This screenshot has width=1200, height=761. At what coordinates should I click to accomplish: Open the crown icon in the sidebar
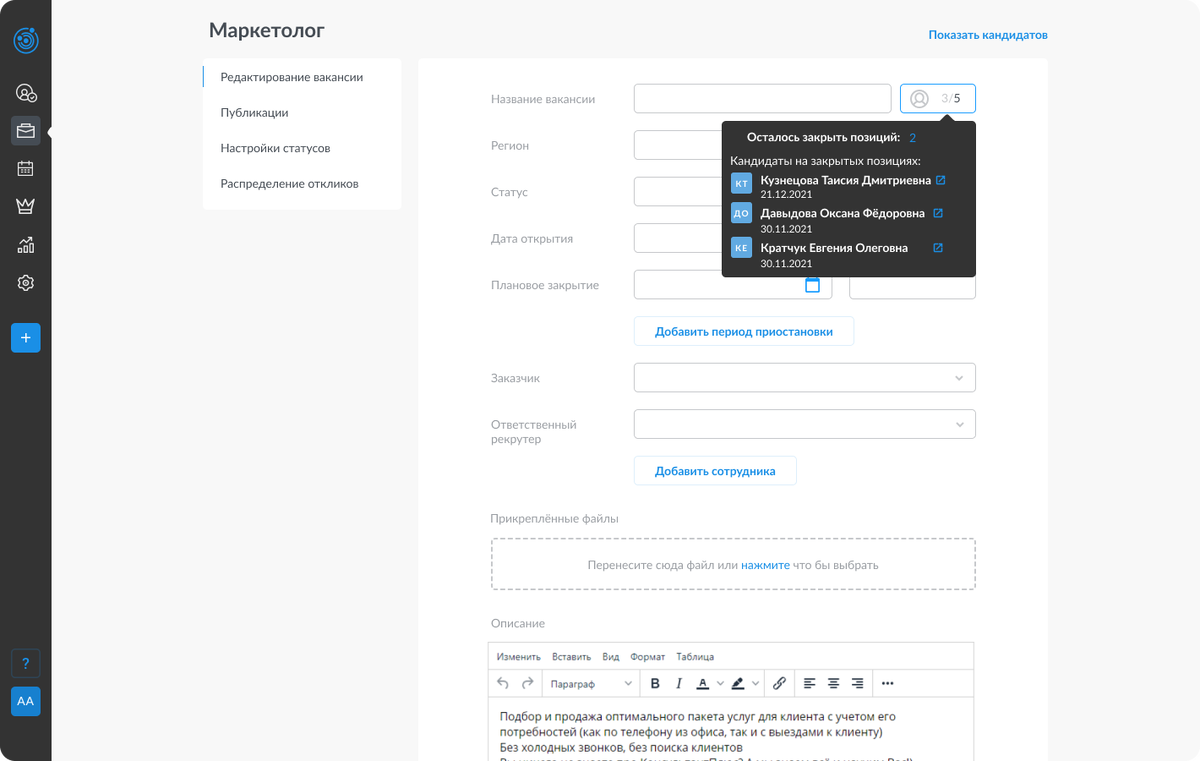click(x=26, y=206)
